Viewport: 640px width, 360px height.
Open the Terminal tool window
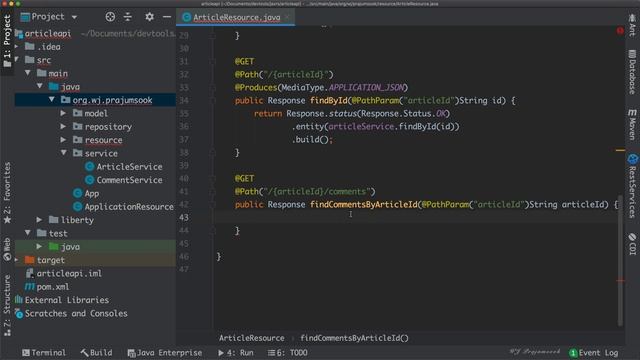click(44, 353)
